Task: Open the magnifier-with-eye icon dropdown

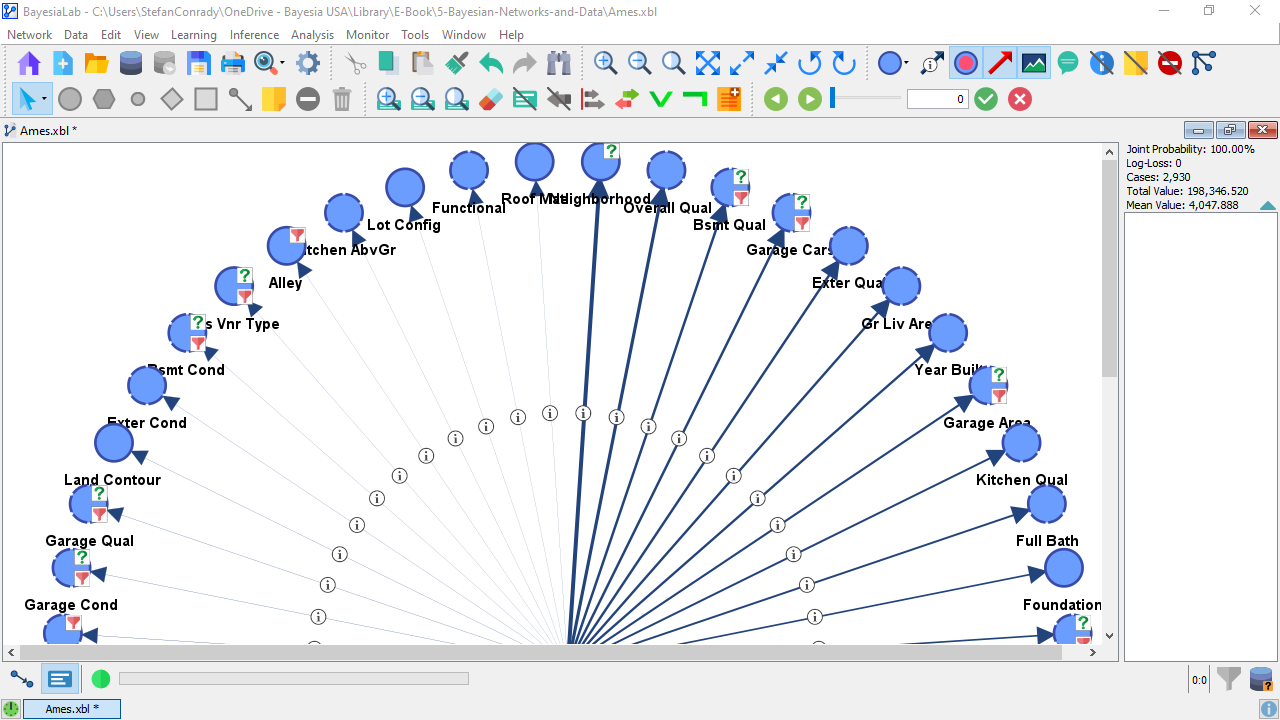Action: (x=282, y=64)
